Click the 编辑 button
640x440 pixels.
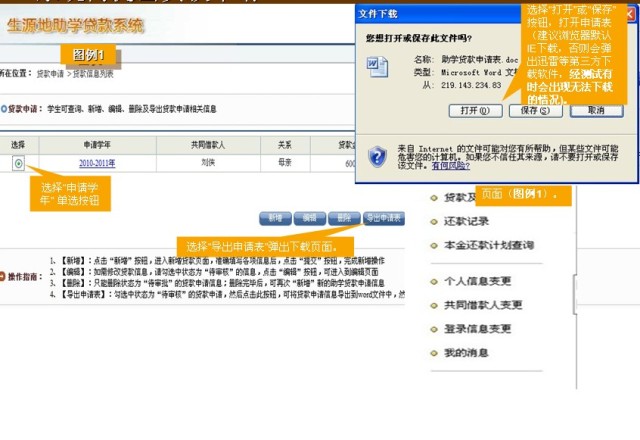click(310, 217)
